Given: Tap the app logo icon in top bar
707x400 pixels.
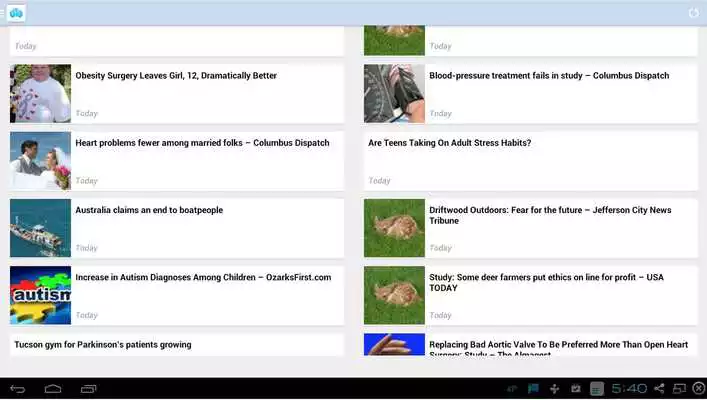Looking at the screenshot, I should point(16,13).
